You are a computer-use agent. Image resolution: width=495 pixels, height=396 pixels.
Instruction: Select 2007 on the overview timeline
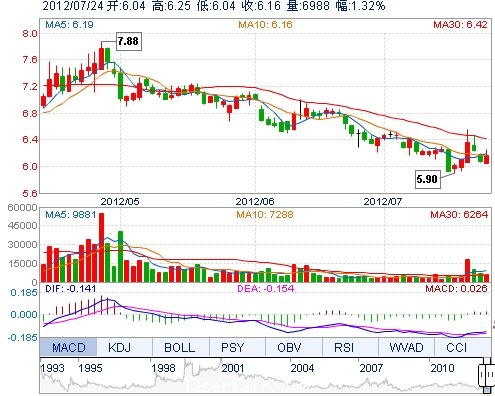click(x=371, y=368)
